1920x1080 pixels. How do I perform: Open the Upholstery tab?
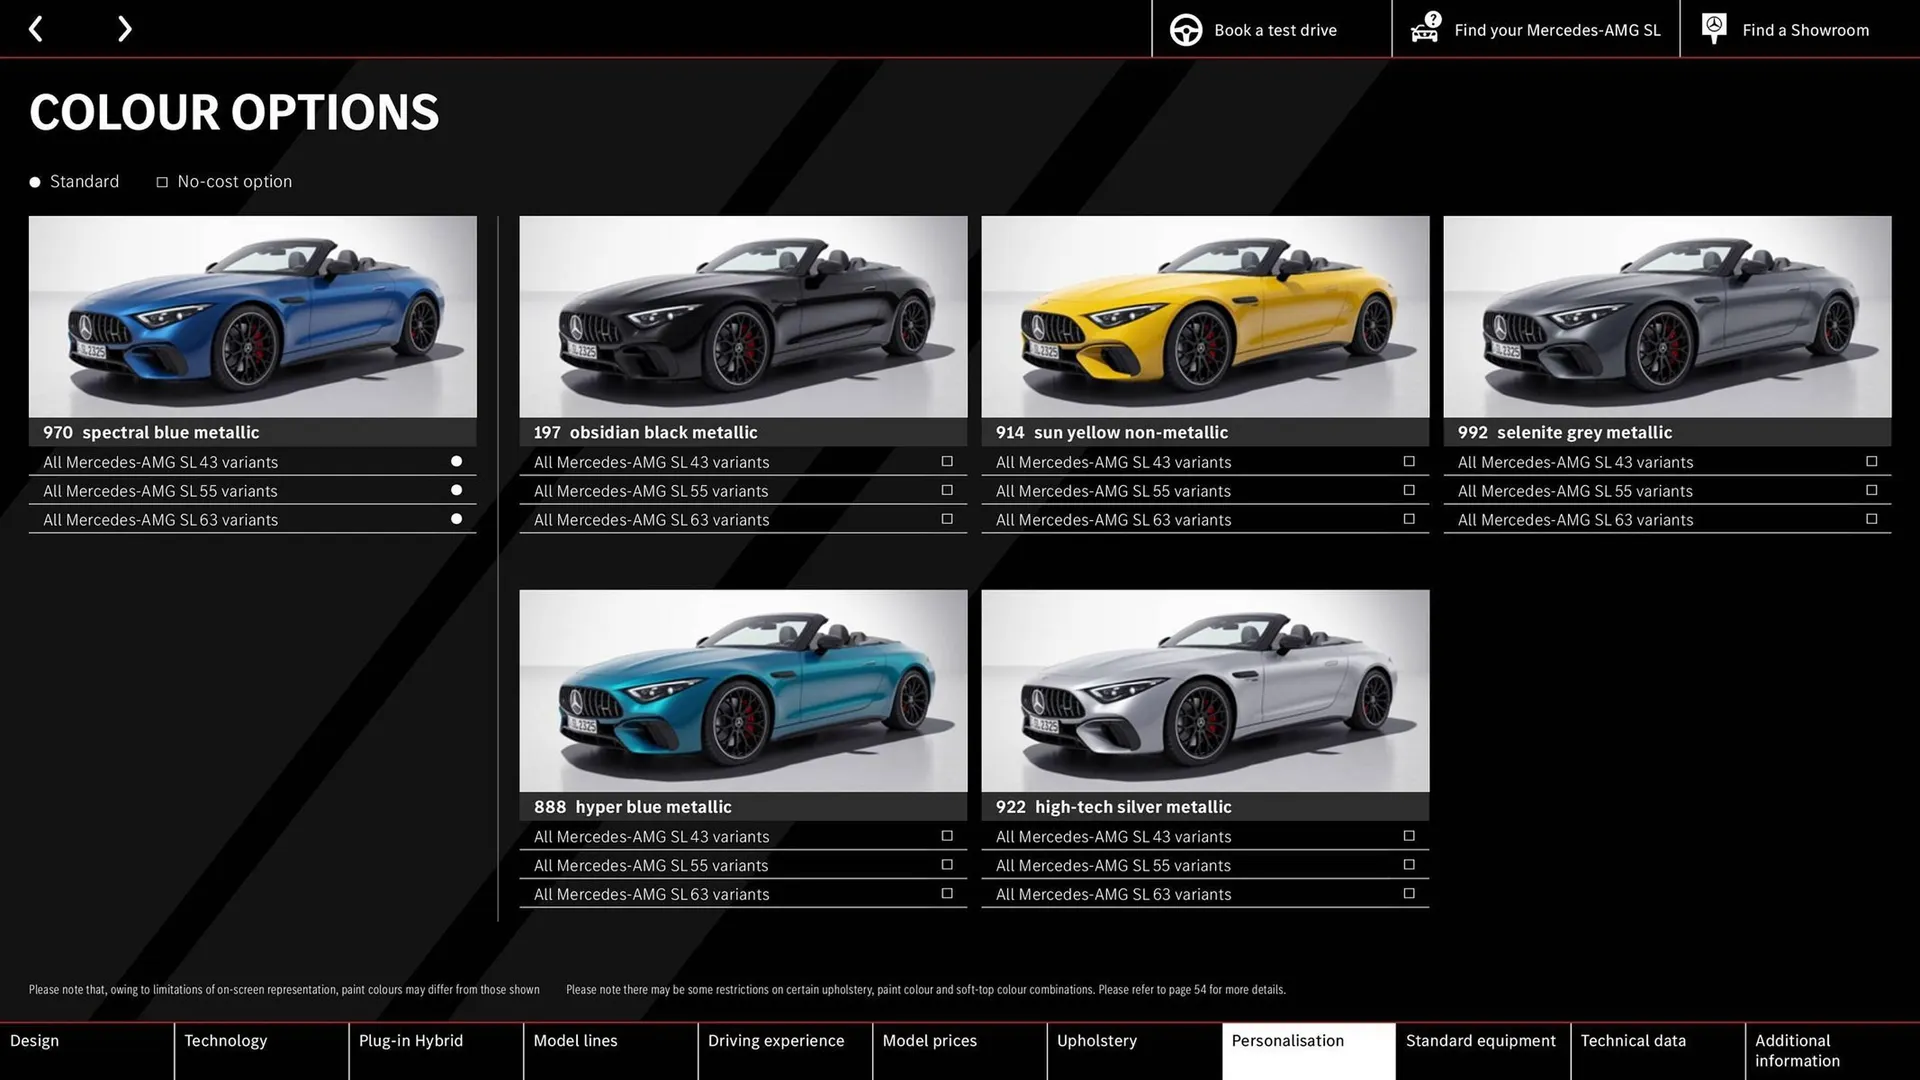[x=1097, y=1040]
